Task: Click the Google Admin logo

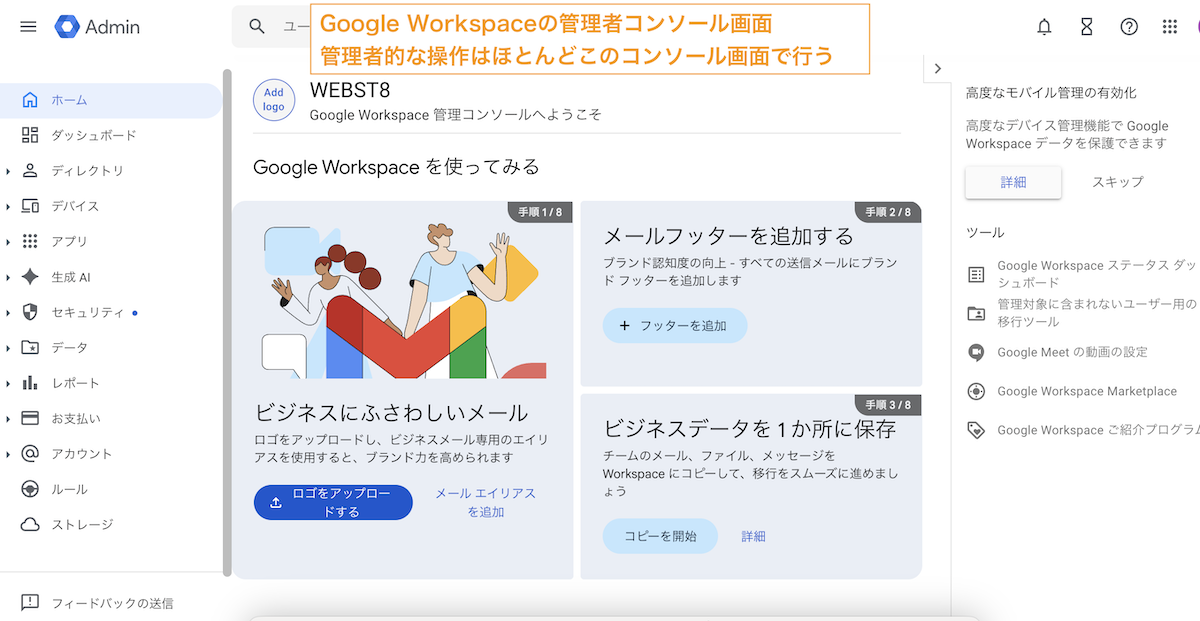Action: [97, 27]
